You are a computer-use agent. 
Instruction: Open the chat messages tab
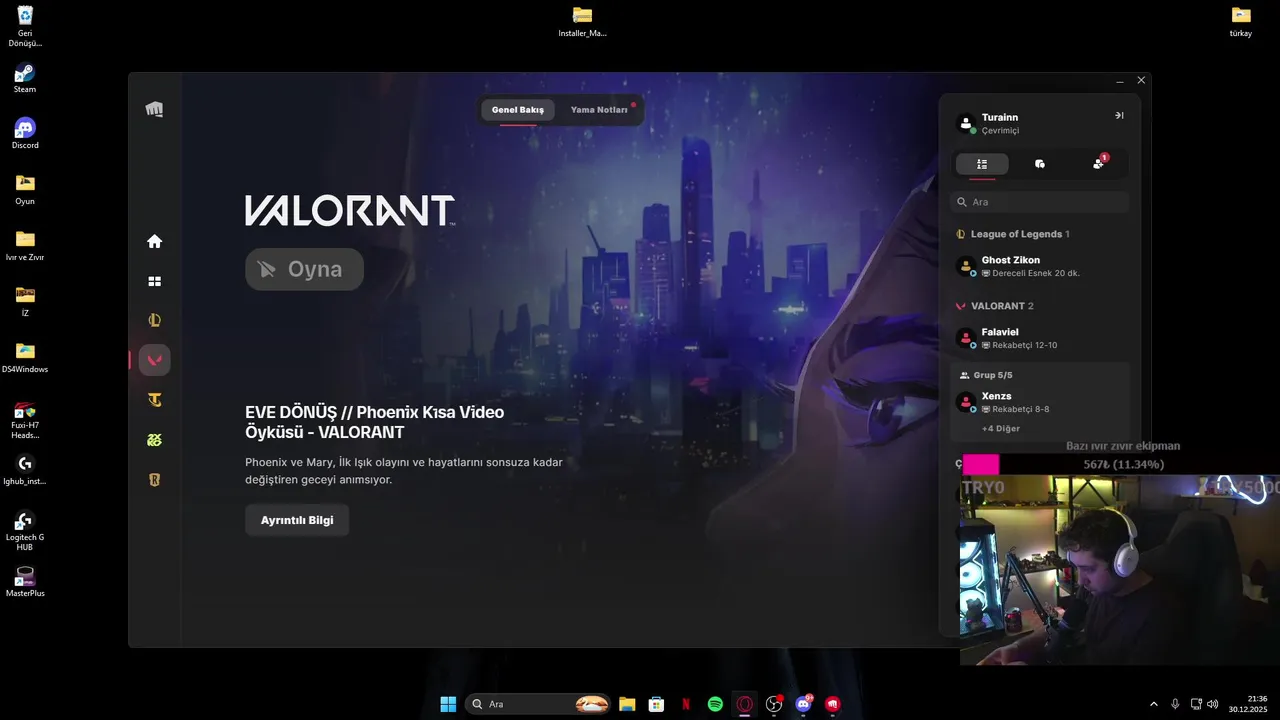click(x=1040, y=164)
